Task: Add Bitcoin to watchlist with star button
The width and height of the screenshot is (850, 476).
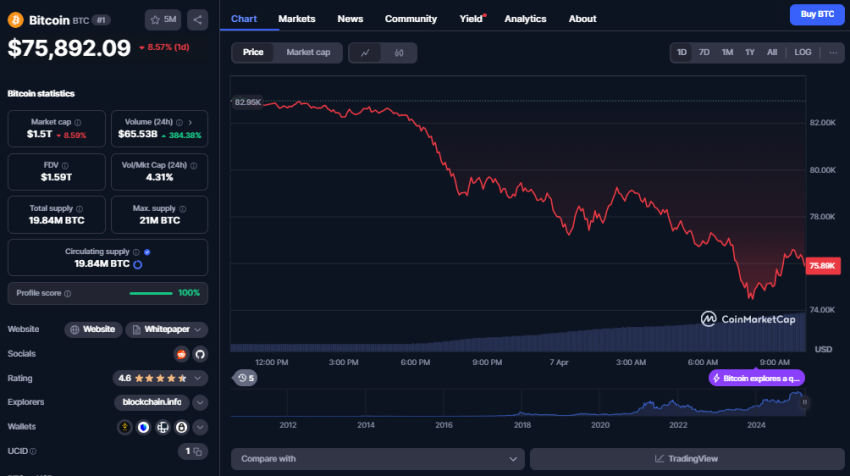Action: pyautogui.click(x=163, y=19)
